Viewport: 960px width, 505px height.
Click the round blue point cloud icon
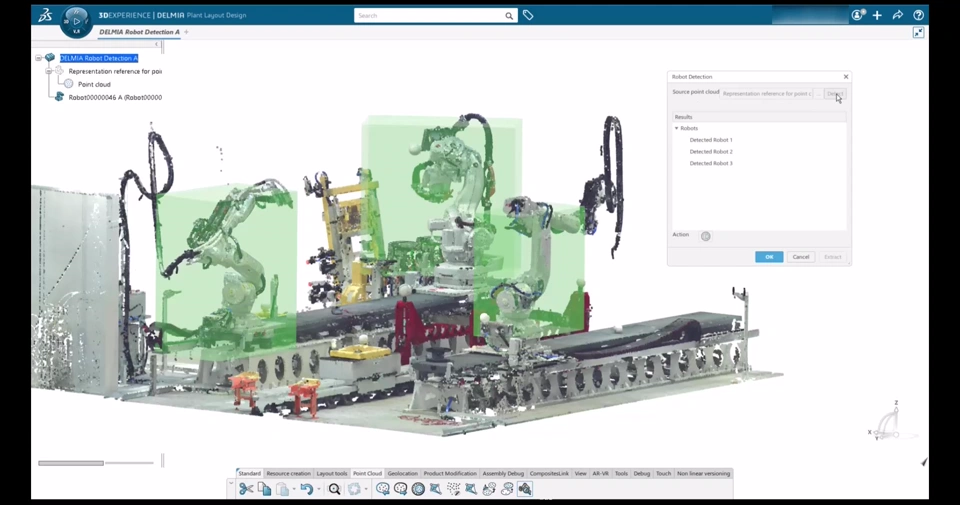tap(418, 488)
